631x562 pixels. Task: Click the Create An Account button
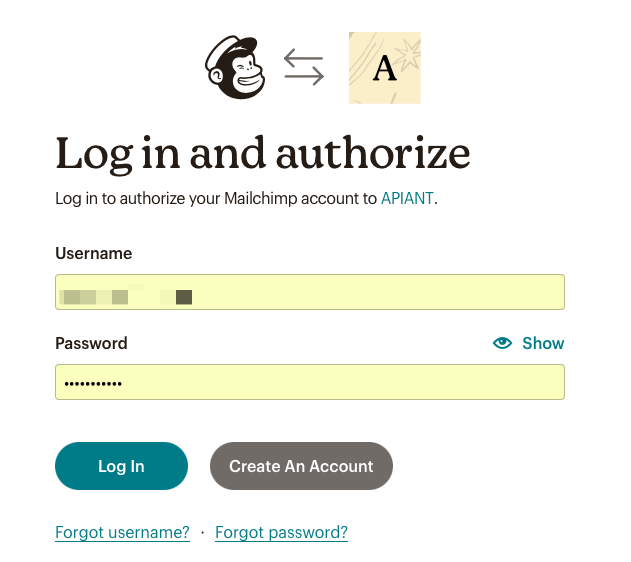(301, 466)
